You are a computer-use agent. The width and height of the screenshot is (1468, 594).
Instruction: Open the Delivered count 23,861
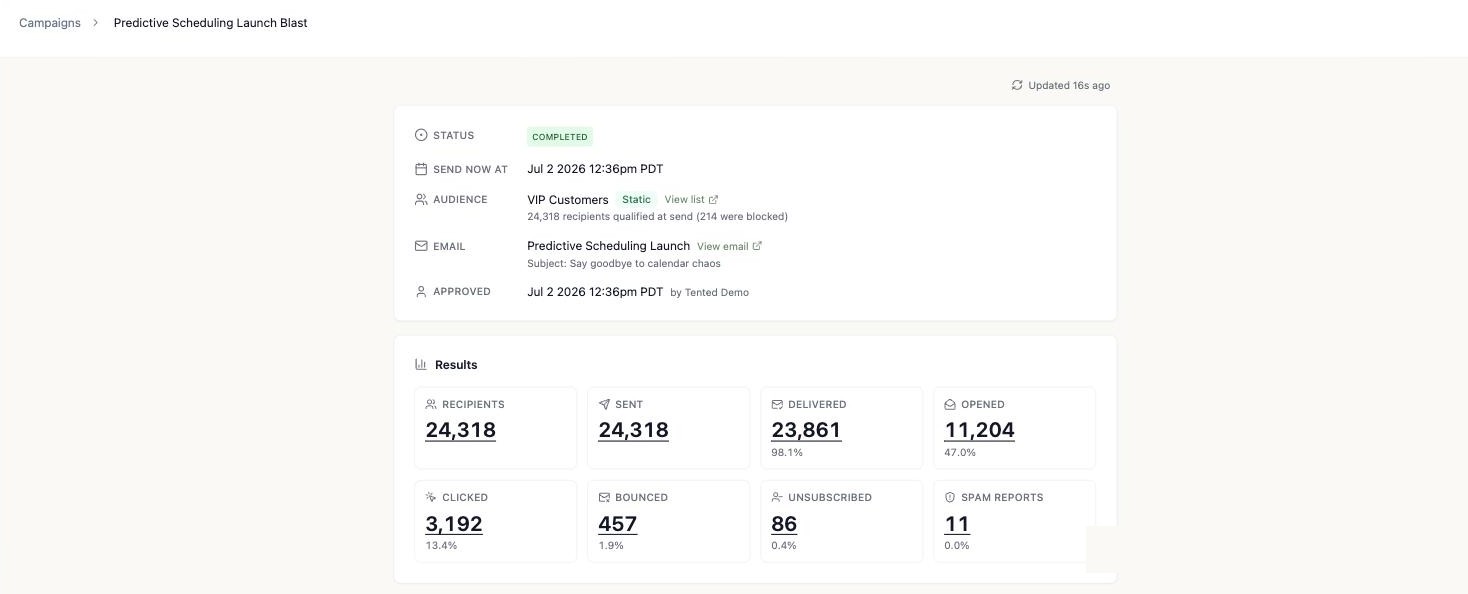[806, 430]
